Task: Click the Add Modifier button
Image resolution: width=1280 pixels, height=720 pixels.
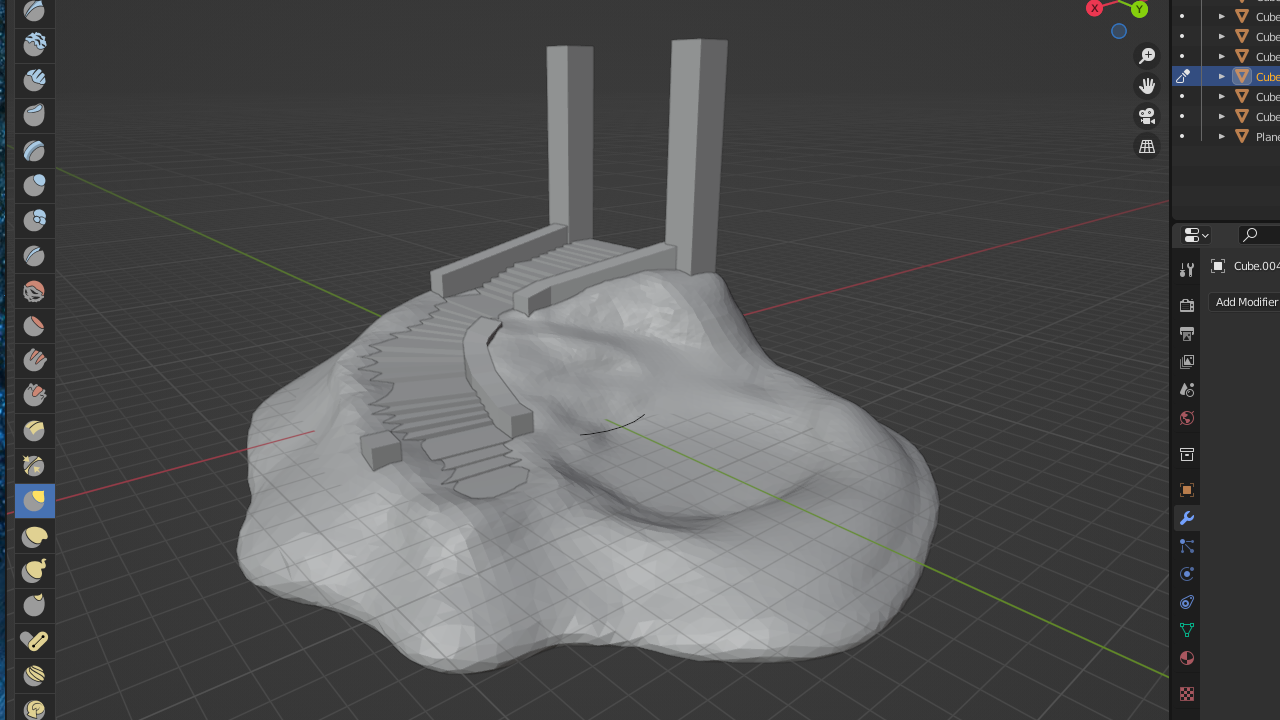Action: tap(1246, 302)
